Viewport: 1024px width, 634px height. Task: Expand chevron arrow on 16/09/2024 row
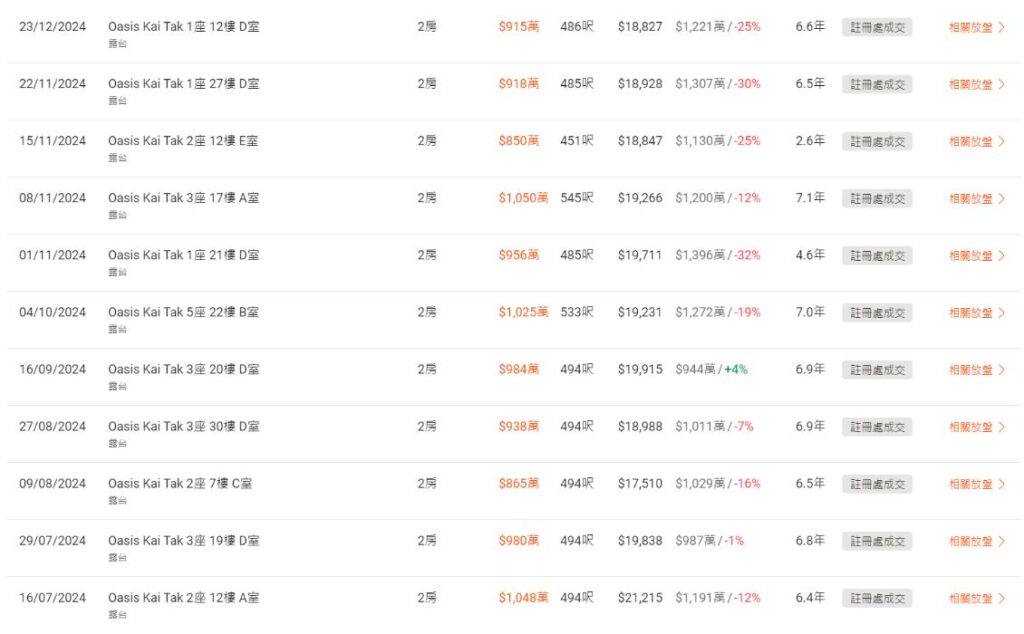pyautogui.click(x=1002, y=370)
